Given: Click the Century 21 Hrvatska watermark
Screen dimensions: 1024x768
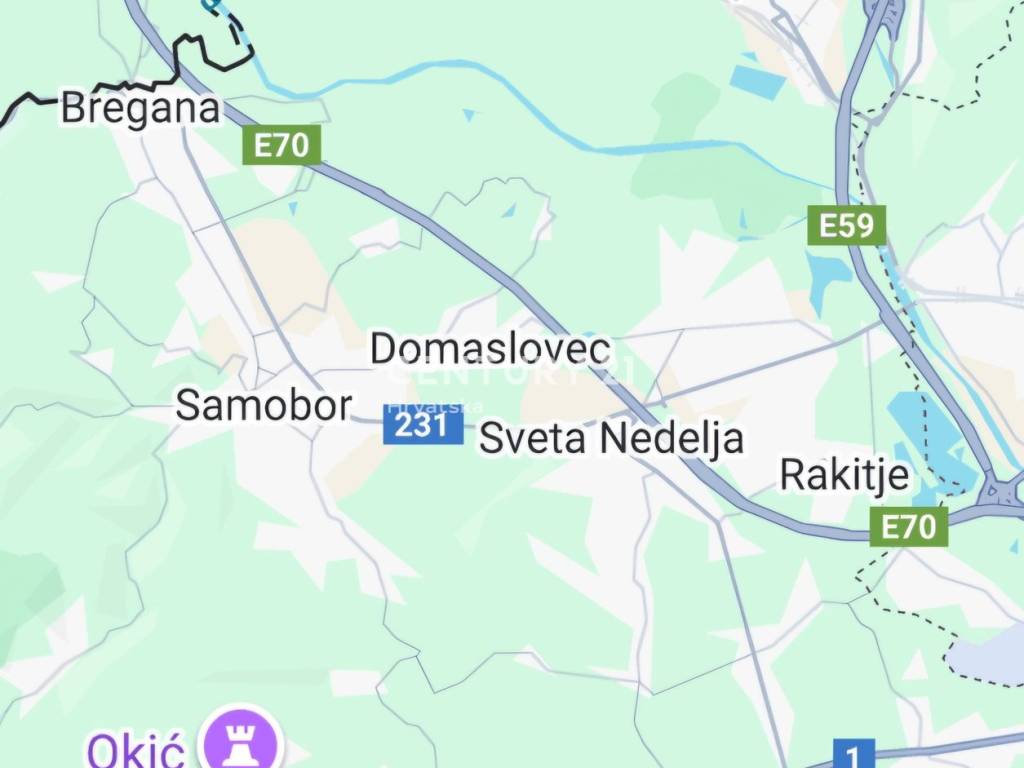Looking at the screenshot, I should pyautogui.click(x=509, y=385).
